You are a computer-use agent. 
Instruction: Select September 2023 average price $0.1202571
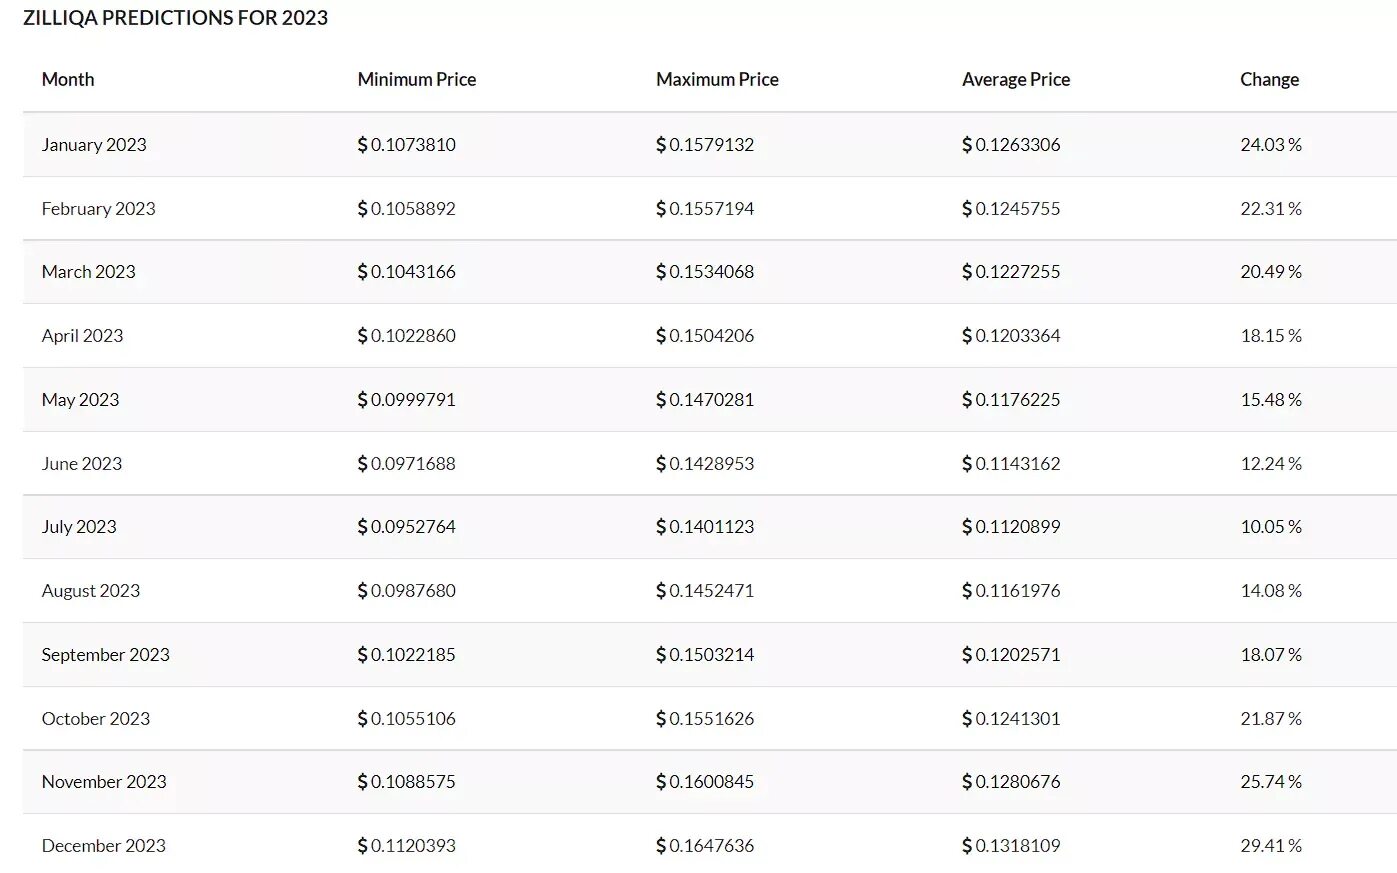(1011, 654)
